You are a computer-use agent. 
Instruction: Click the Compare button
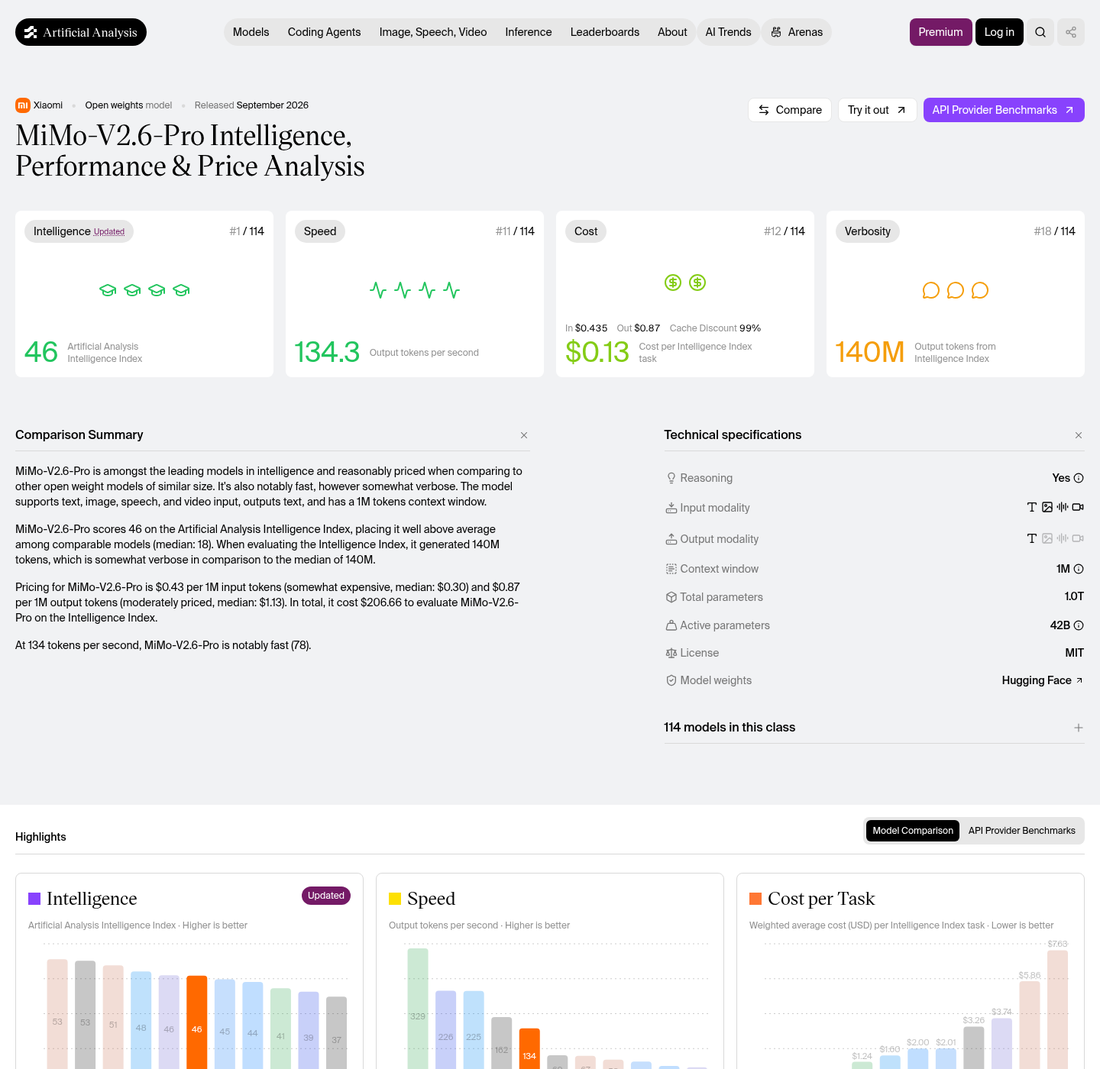[x=790, y=110]
